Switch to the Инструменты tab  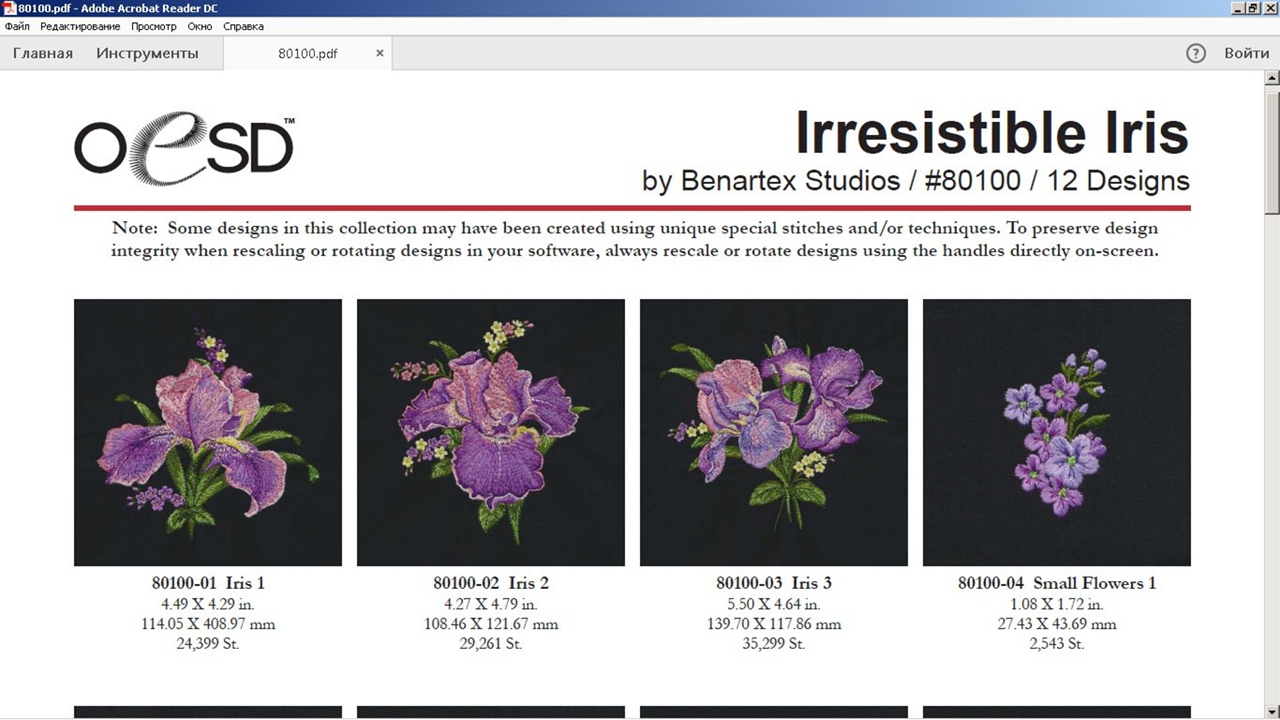(x=147, y=53)
